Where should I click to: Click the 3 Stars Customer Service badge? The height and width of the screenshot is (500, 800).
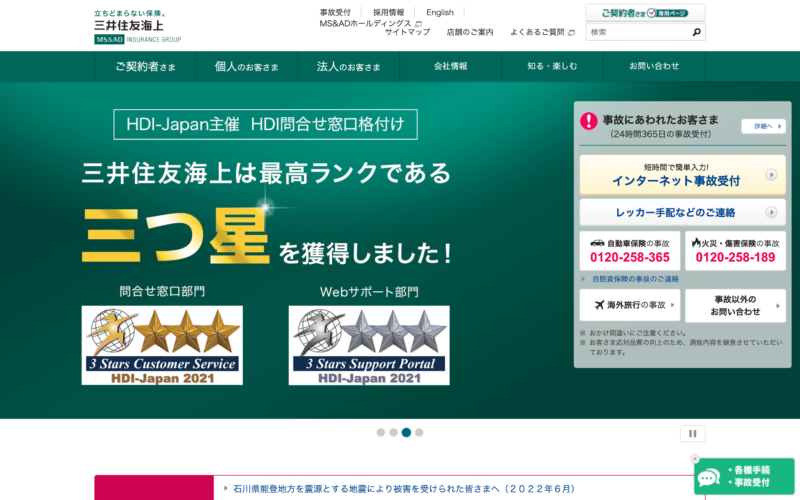[x=162, y=345]
